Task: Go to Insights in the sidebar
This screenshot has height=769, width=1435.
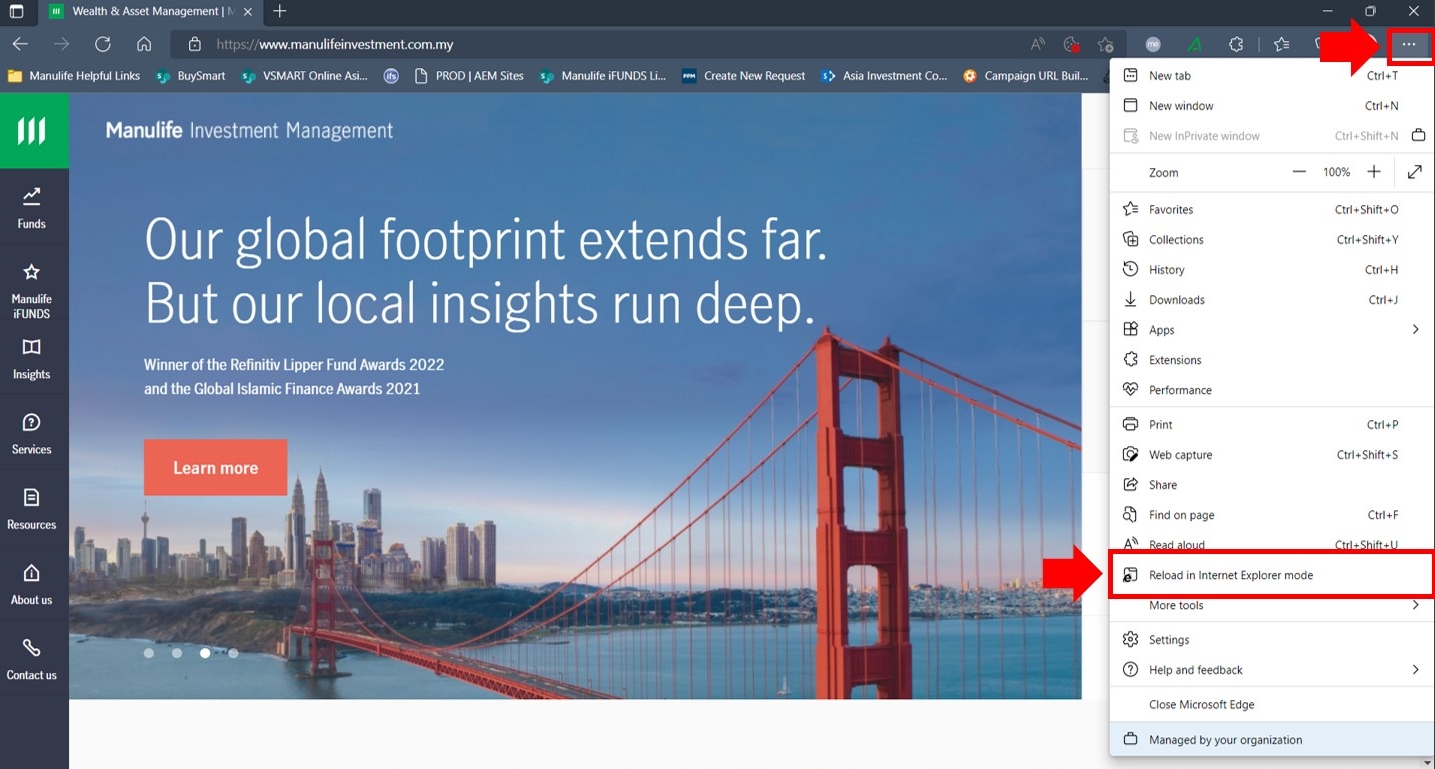Action: point(32,359)
